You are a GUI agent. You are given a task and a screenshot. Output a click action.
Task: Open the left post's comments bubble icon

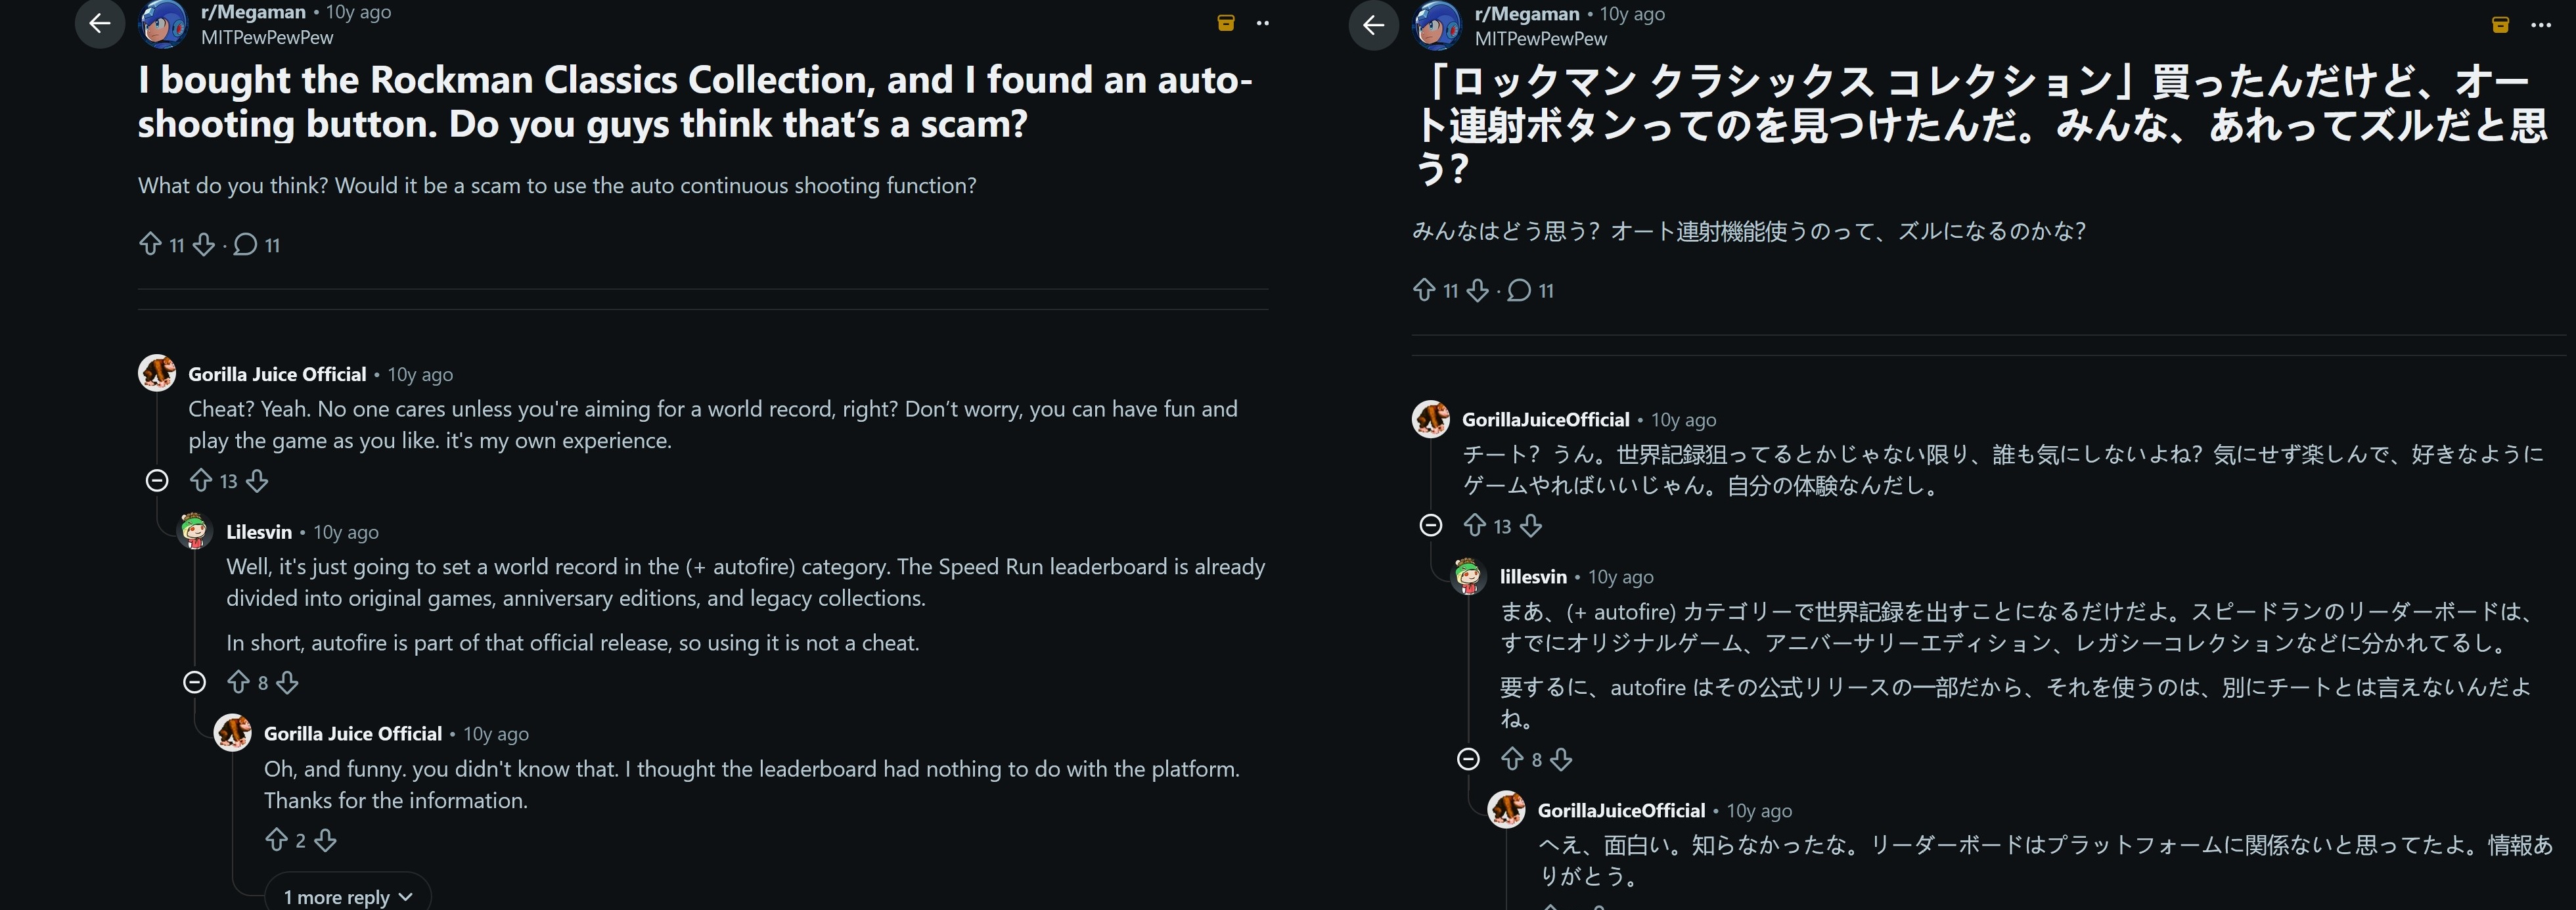(245, 244)
